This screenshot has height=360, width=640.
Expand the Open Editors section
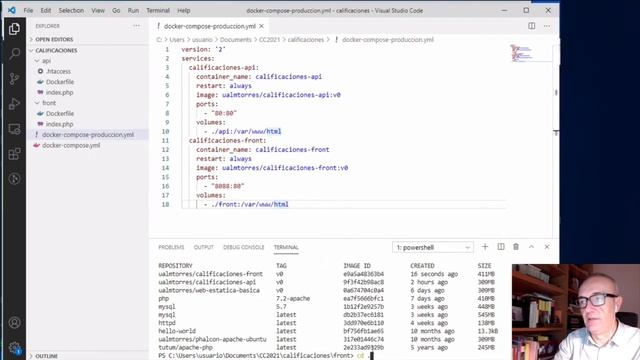[x=54, y=40]
